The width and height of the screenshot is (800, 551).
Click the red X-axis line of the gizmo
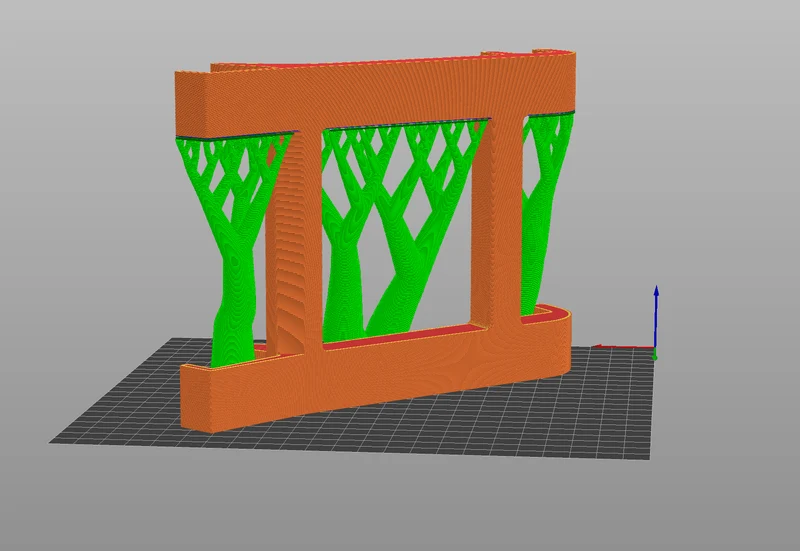[x=624, y=347]
